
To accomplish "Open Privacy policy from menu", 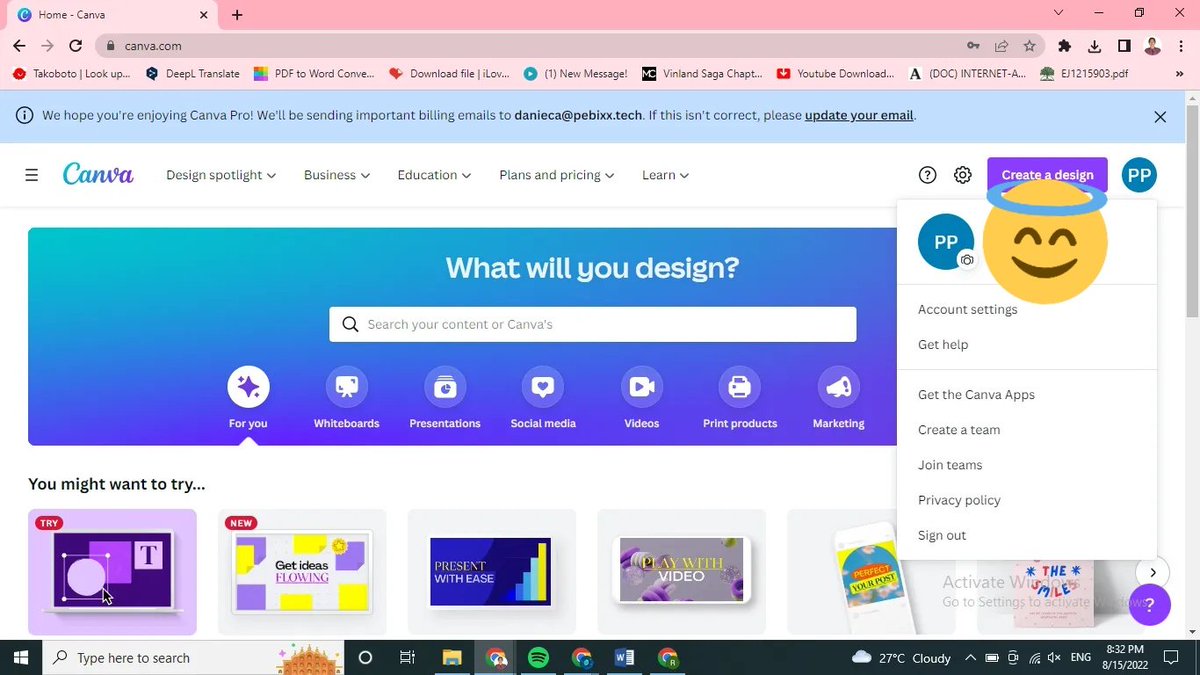I will click(959, 500).
